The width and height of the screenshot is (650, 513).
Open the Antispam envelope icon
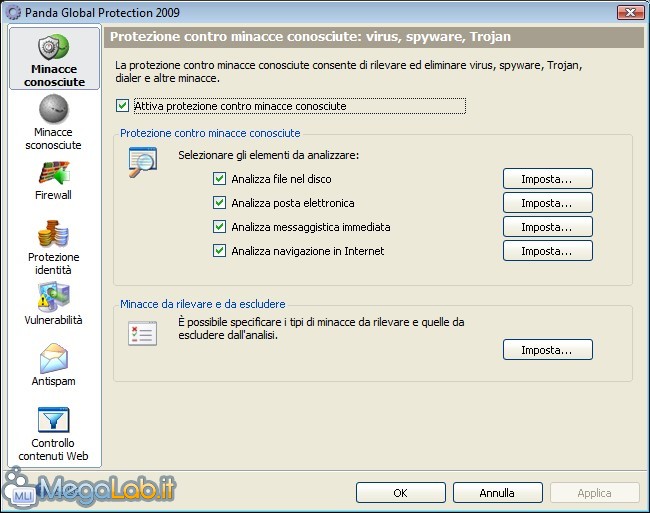[54, 358]
